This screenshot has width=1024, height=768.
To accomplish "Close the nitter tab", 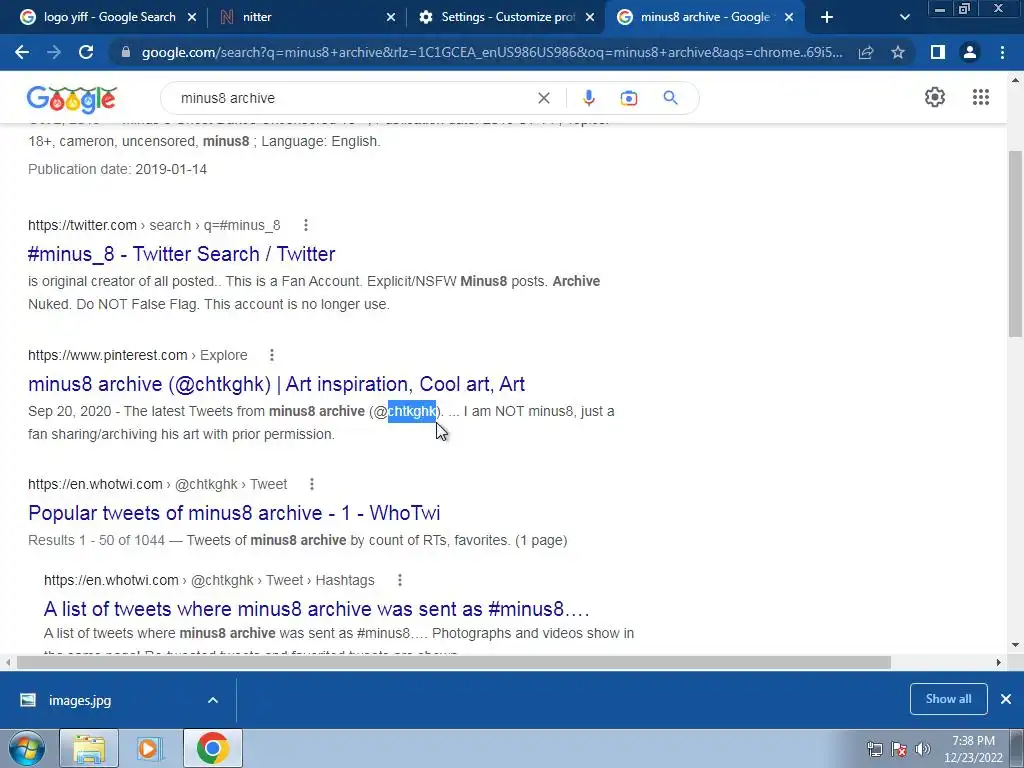I will pyautogui.click(x=391, y=18).
